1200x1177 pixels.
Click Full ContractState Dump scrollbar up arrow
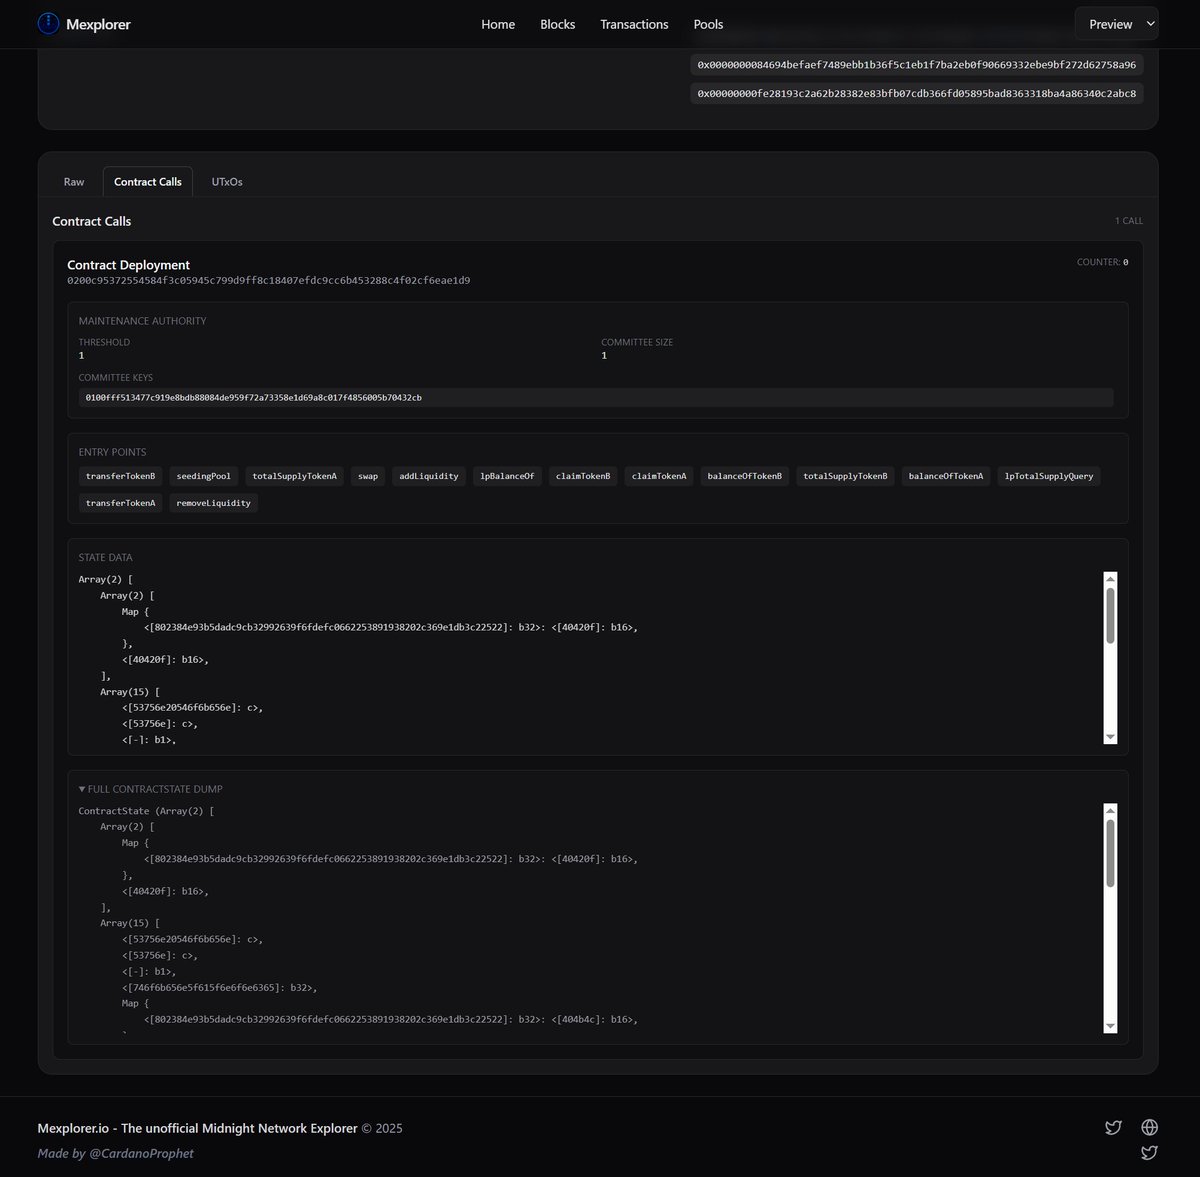coord(1110,811)
